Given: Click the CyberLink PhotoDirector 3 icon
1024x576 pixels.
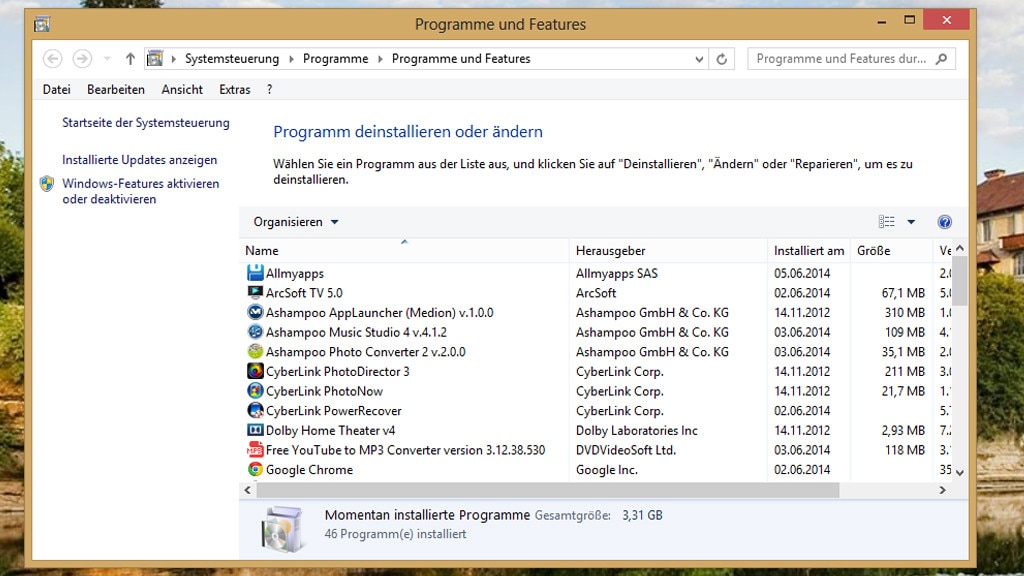Looking at the screenshot, I should click(x=253, y=371).
